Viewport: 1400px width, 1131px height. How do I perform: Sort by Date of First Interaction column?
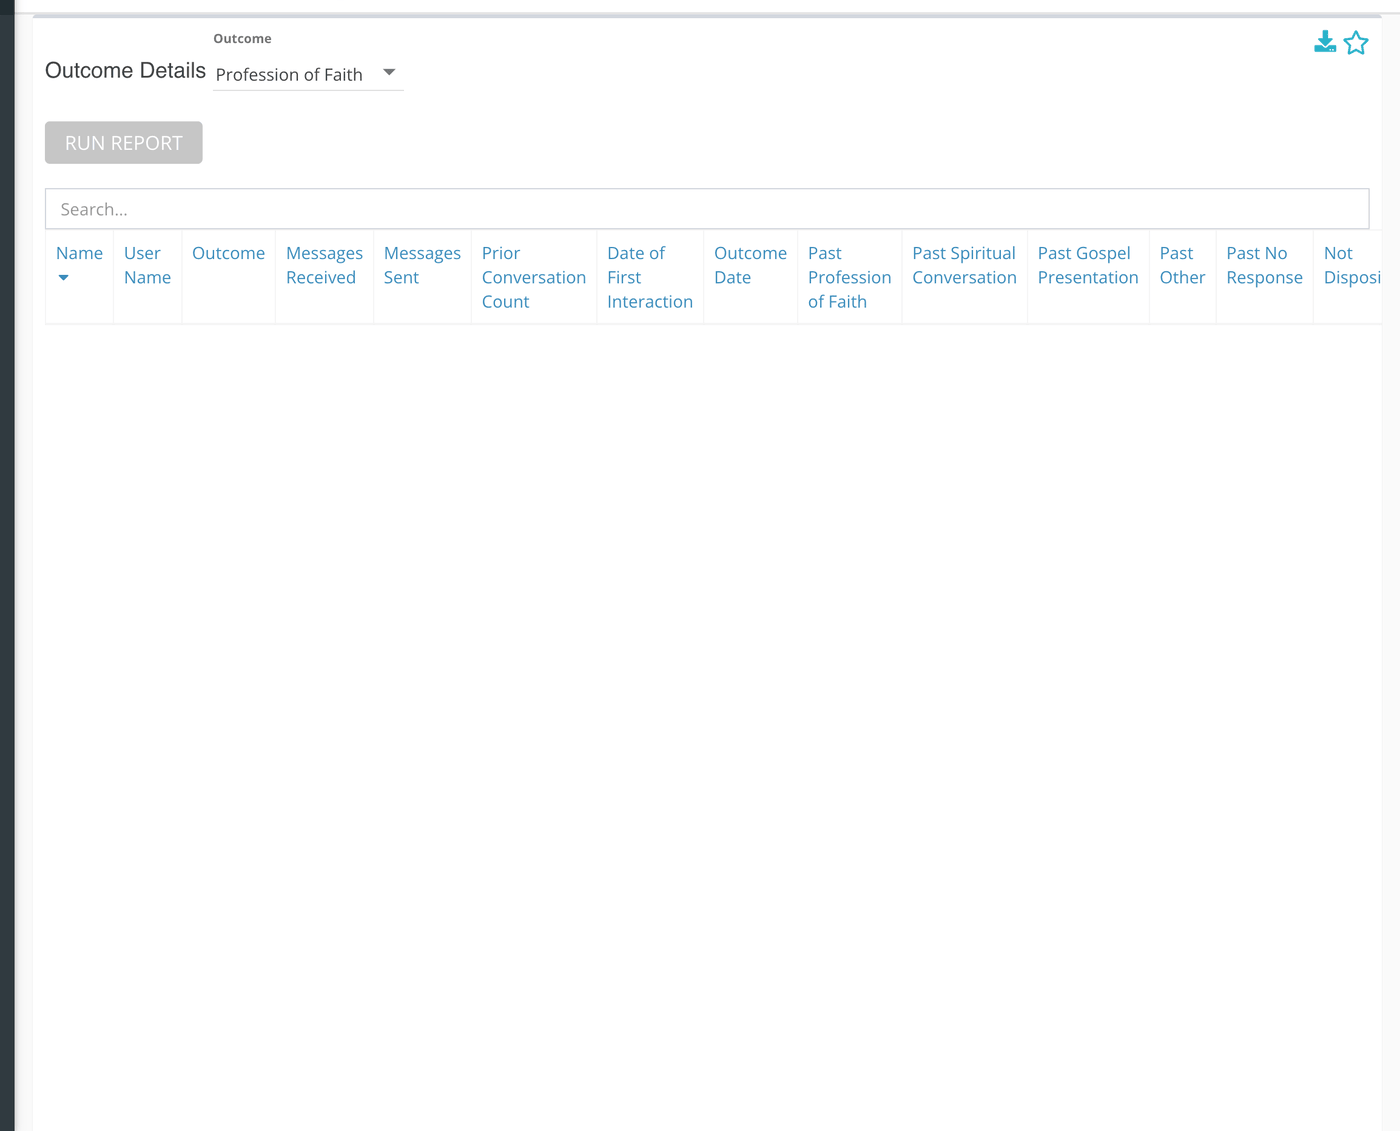pyautogui.click(x=650, y=277)
